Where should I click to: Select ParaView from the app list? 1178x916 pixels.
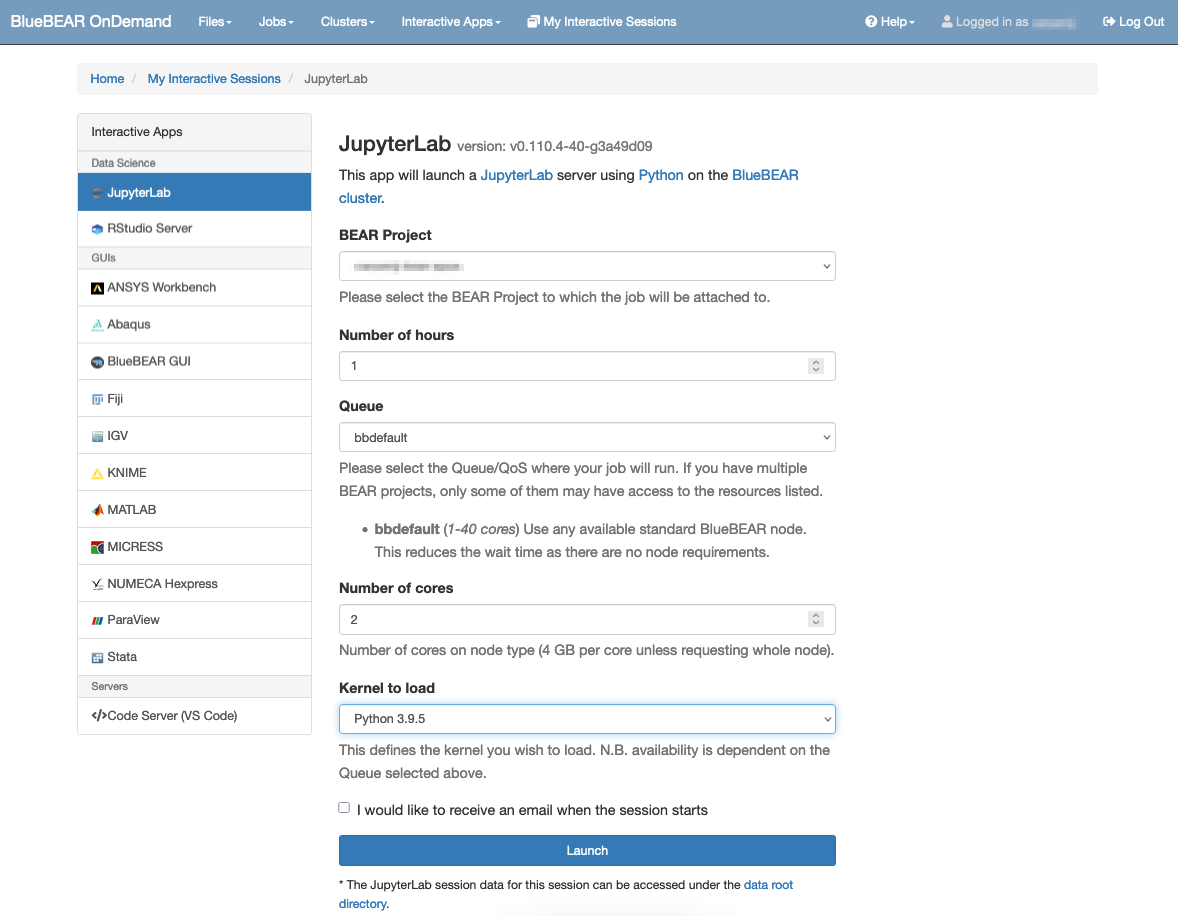pyautogui.click(x=195, y=620)
